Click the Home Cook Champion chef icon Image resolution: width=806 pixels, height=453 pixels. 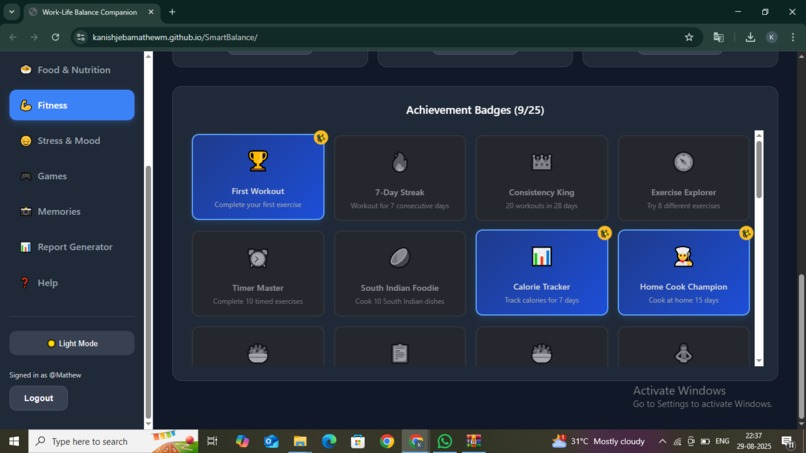[x=683, y=257]
